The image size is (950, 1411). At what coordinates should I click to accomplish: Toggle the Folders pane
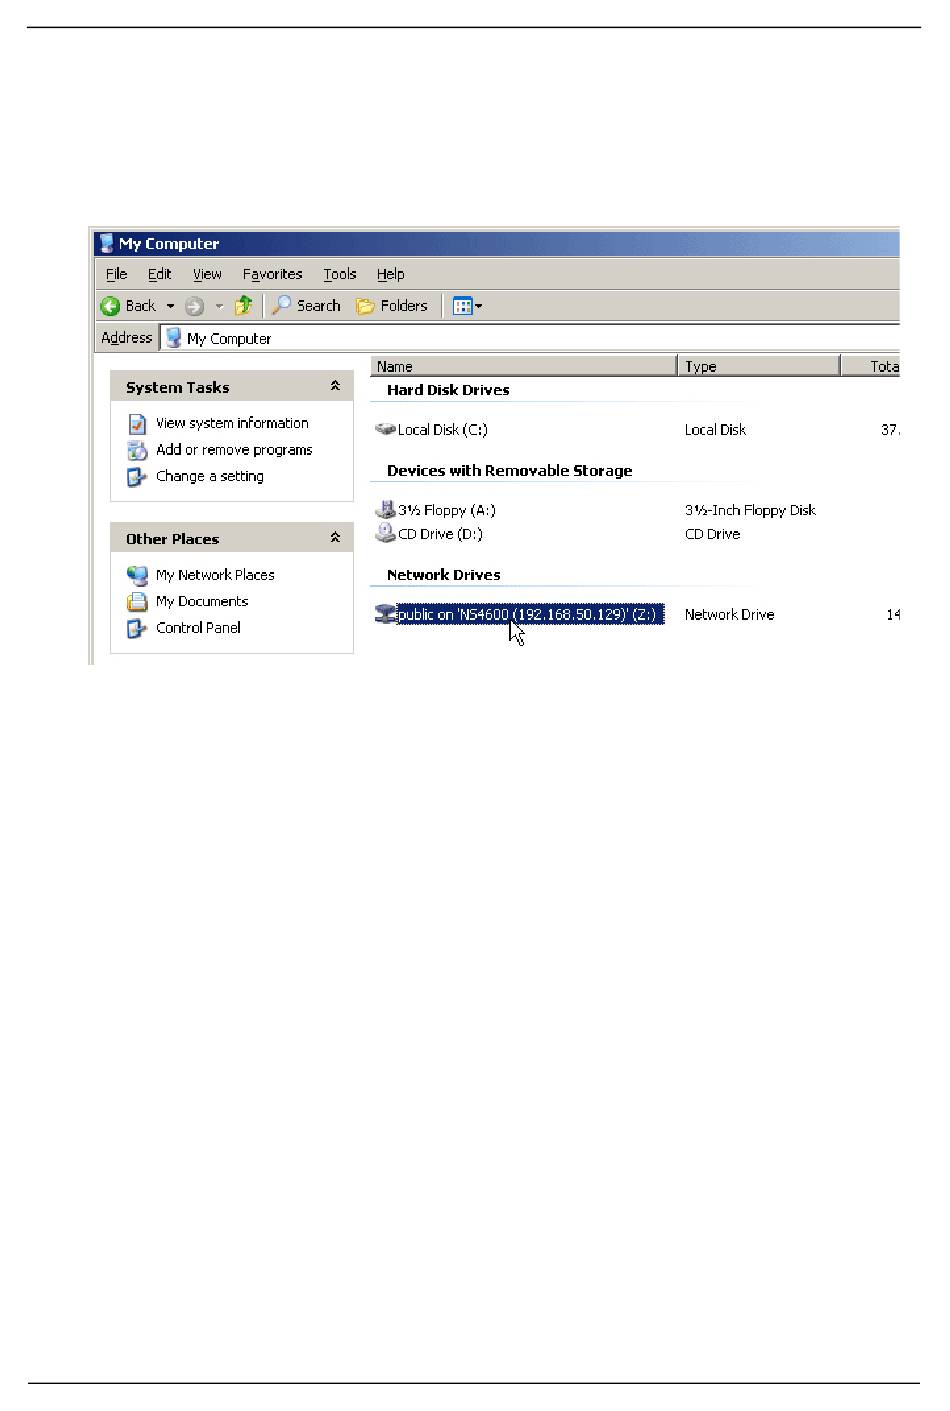tap(392, 306)
